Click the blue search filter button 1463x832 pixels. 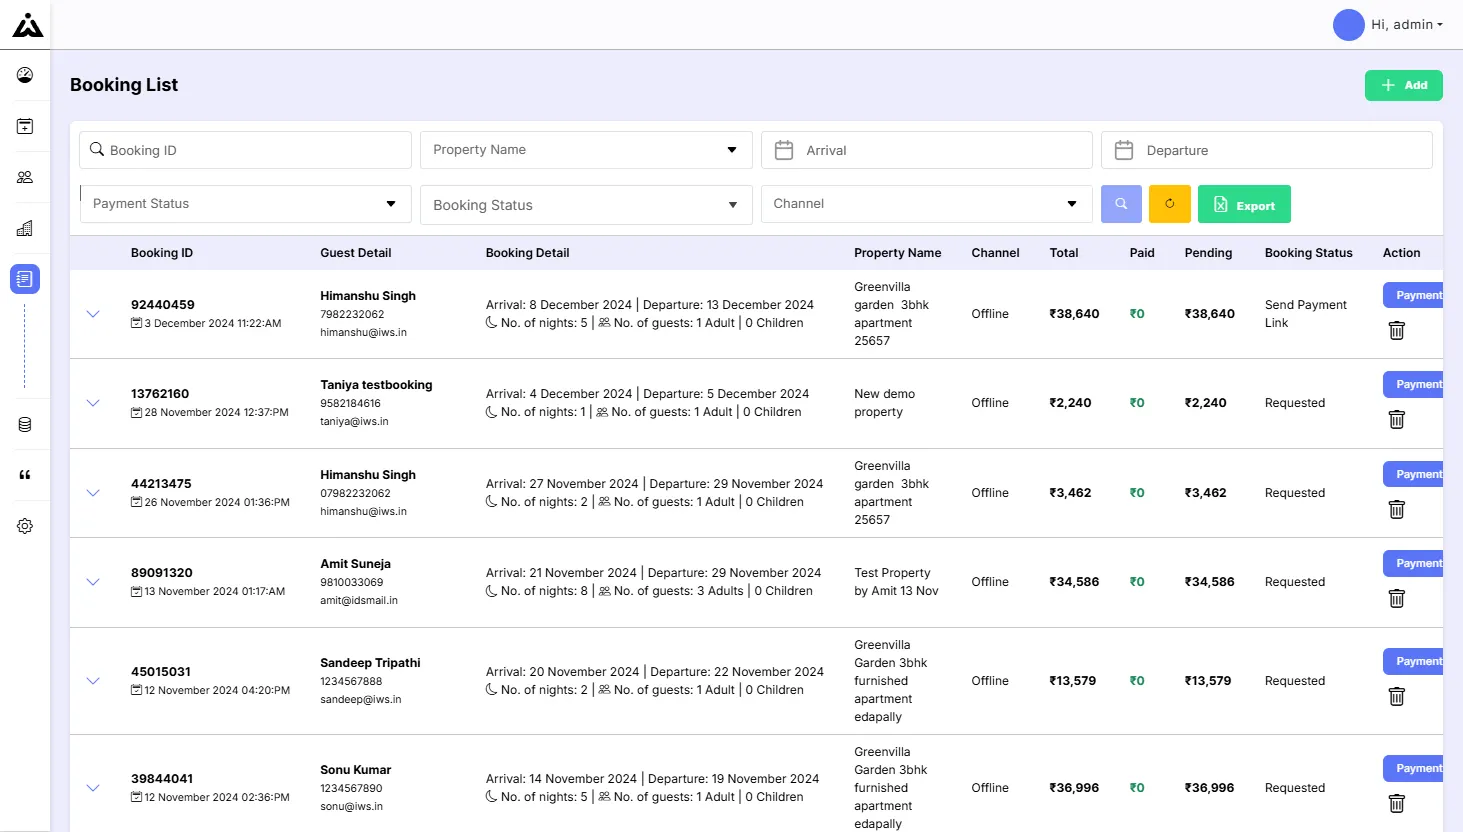tap(1121, 204)
